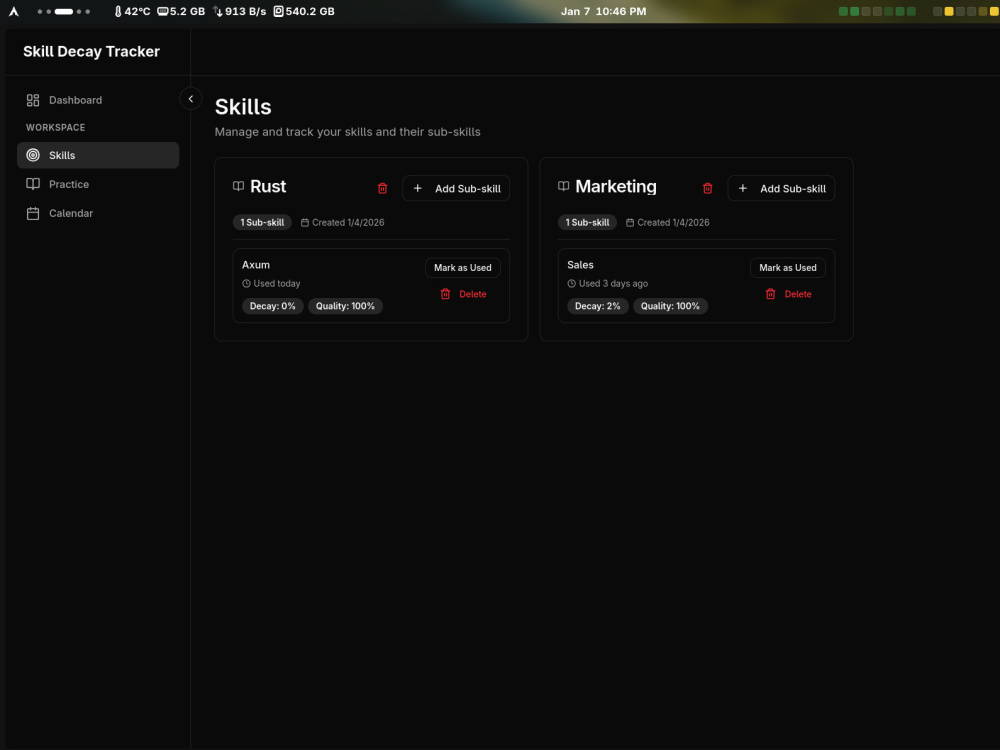Viewport: 1000px width, 750px height.
Task: Click the WORKSPACE sidebar header
Action: pyautogui.click(x=55, y=128)
